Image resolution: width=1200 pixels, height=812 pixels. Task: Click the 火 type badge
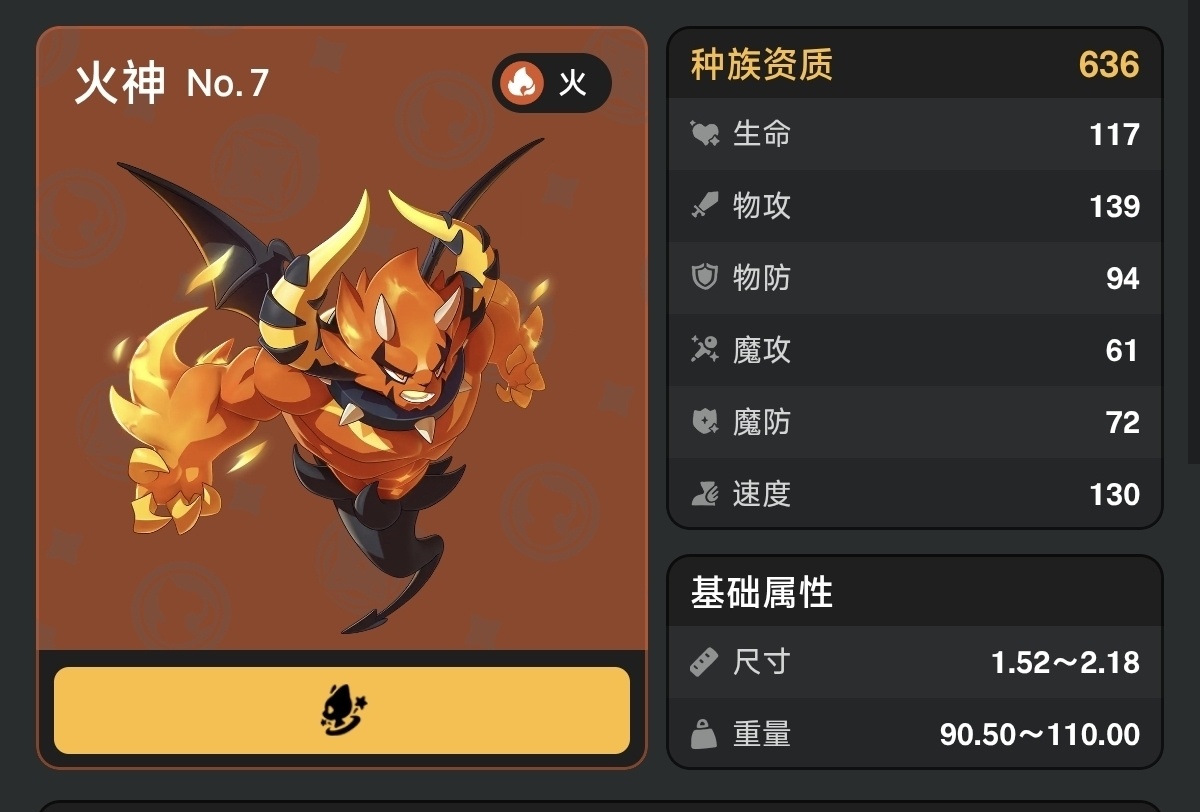click(x=551, y=83)
